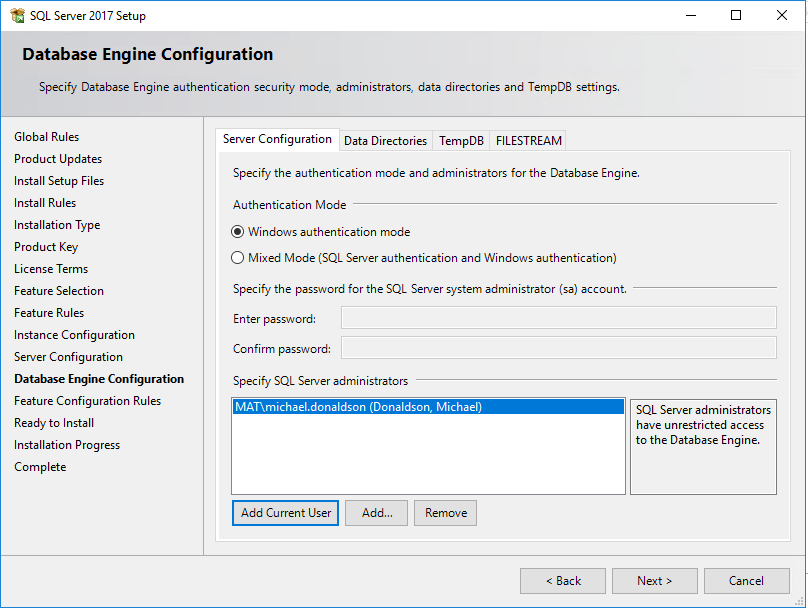Image resolution: width=808 pixels, height=608 pixels.
Task: Click the Enter password field
Action: [558, 318]
